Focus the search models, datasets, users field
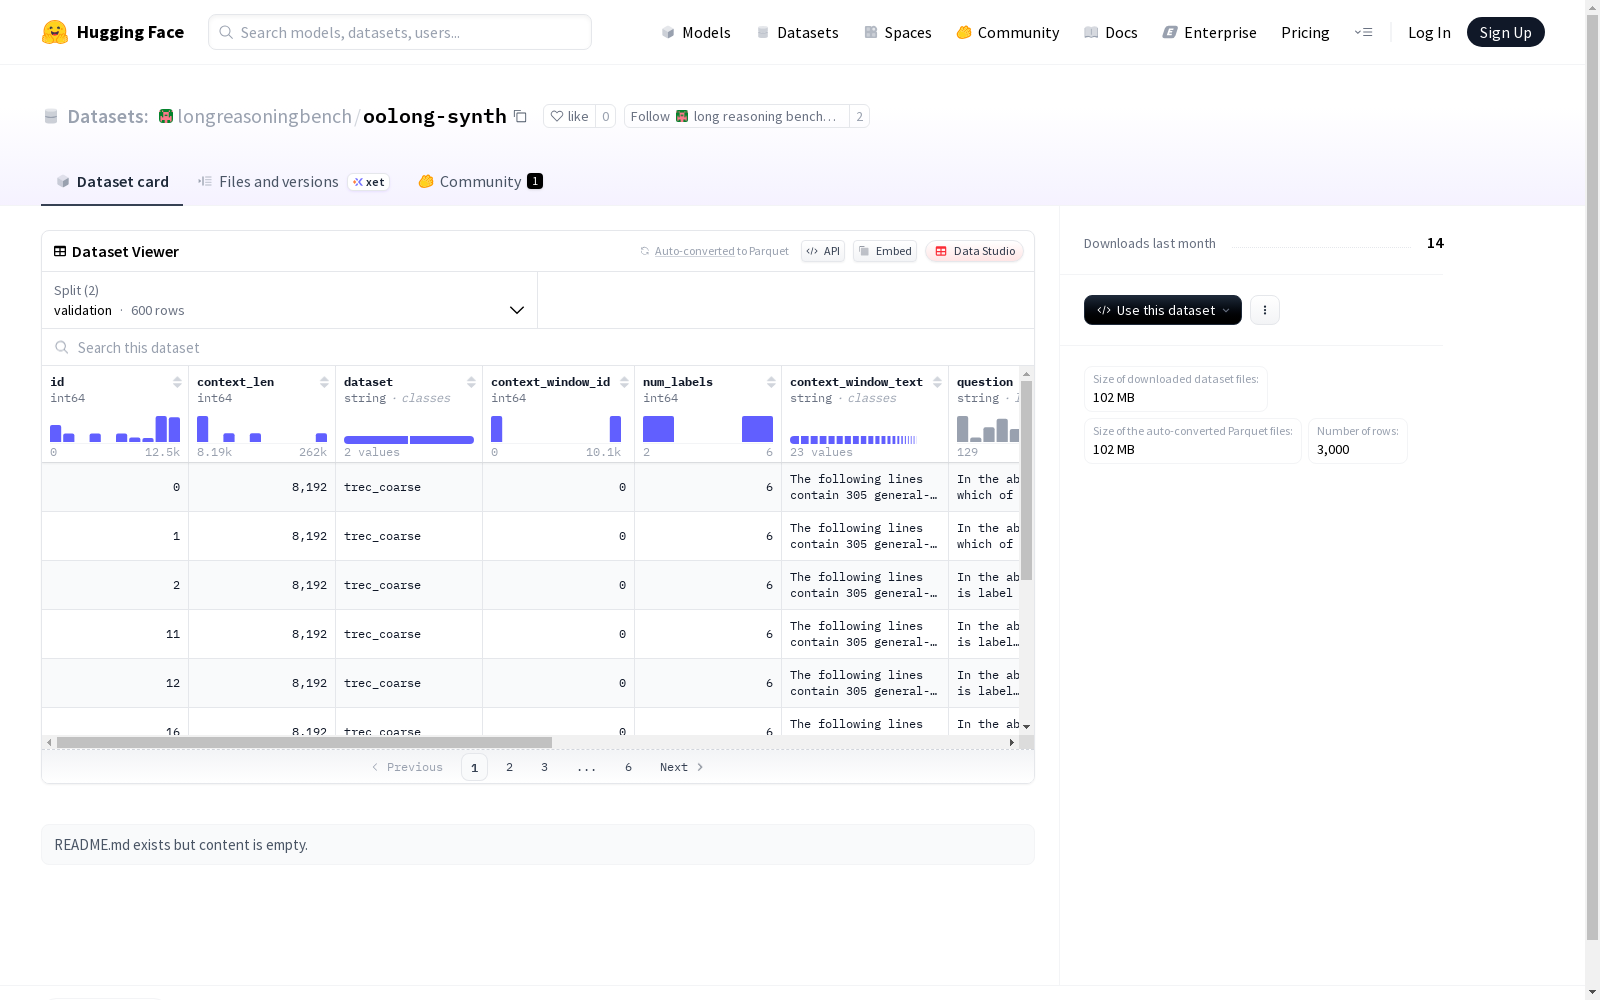This screenshot has height=1000, width=1600. tap(400, 32)
